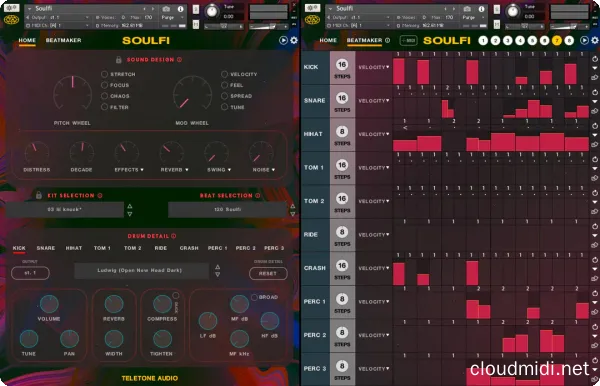
Task: Toggle the lock icon beside Sound Design
Action: 119,60
